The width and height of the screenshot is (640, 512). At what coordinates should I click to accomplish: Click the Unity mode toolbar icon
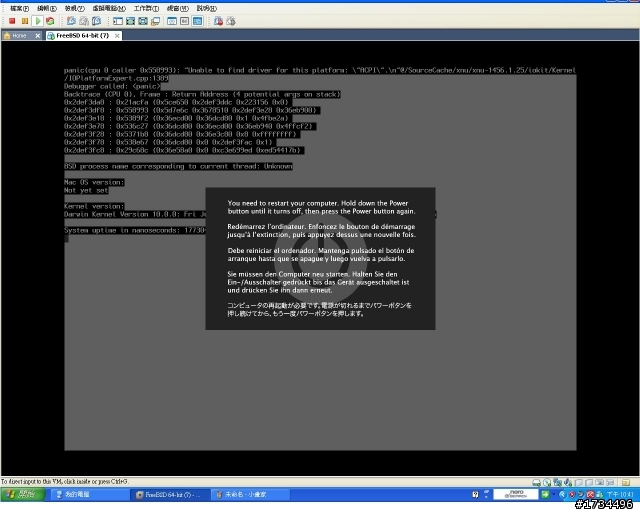[x=156, y=21]
